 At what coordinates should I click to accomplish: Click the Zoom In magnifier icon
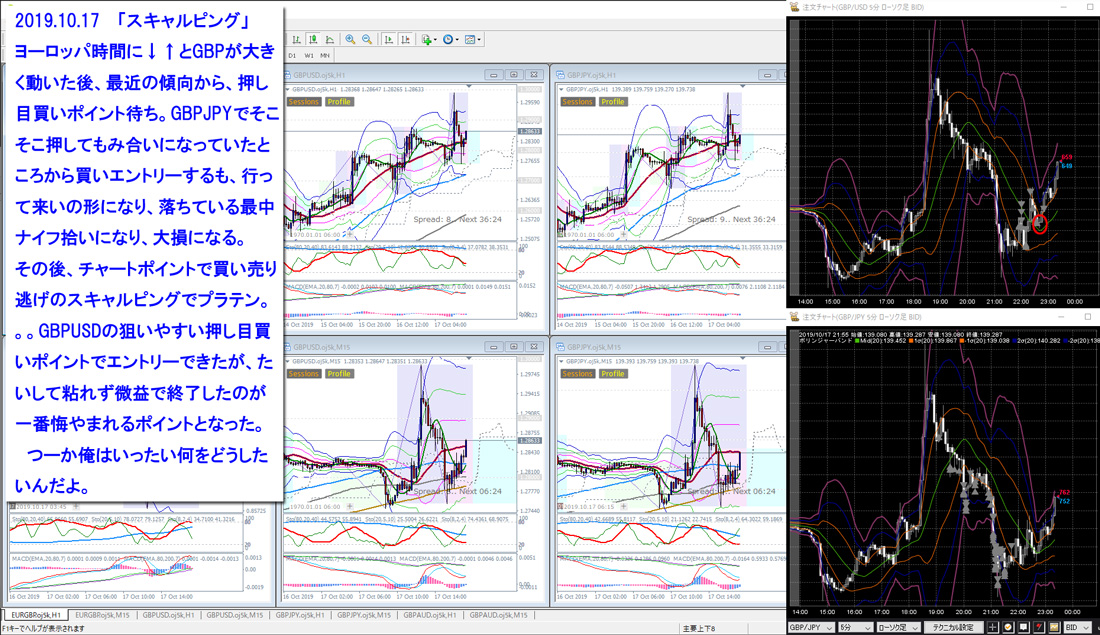click(x=350, y=40)
